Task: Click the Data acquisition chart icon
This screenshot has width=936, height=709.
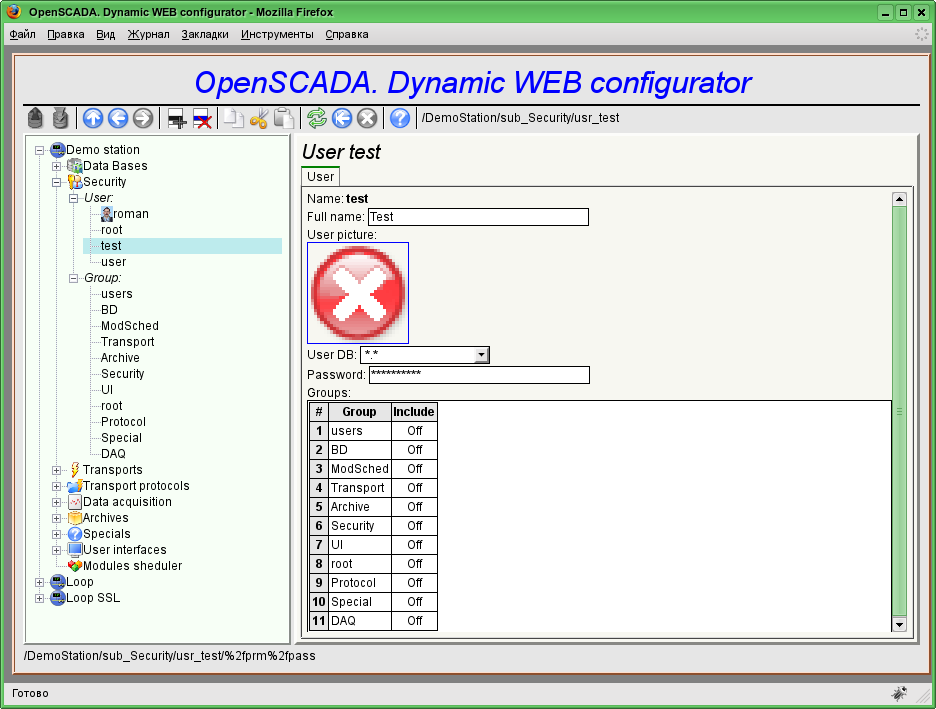Action: click(75, 502)
